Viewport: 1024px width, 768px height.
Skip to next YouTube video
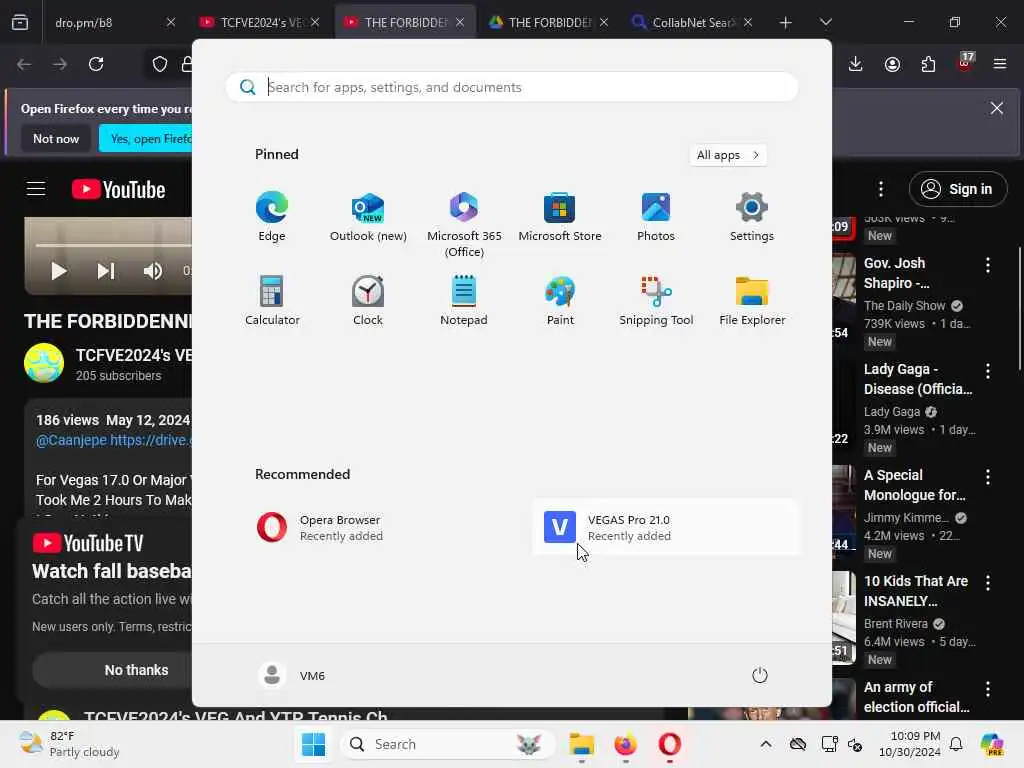click(106, 271)
